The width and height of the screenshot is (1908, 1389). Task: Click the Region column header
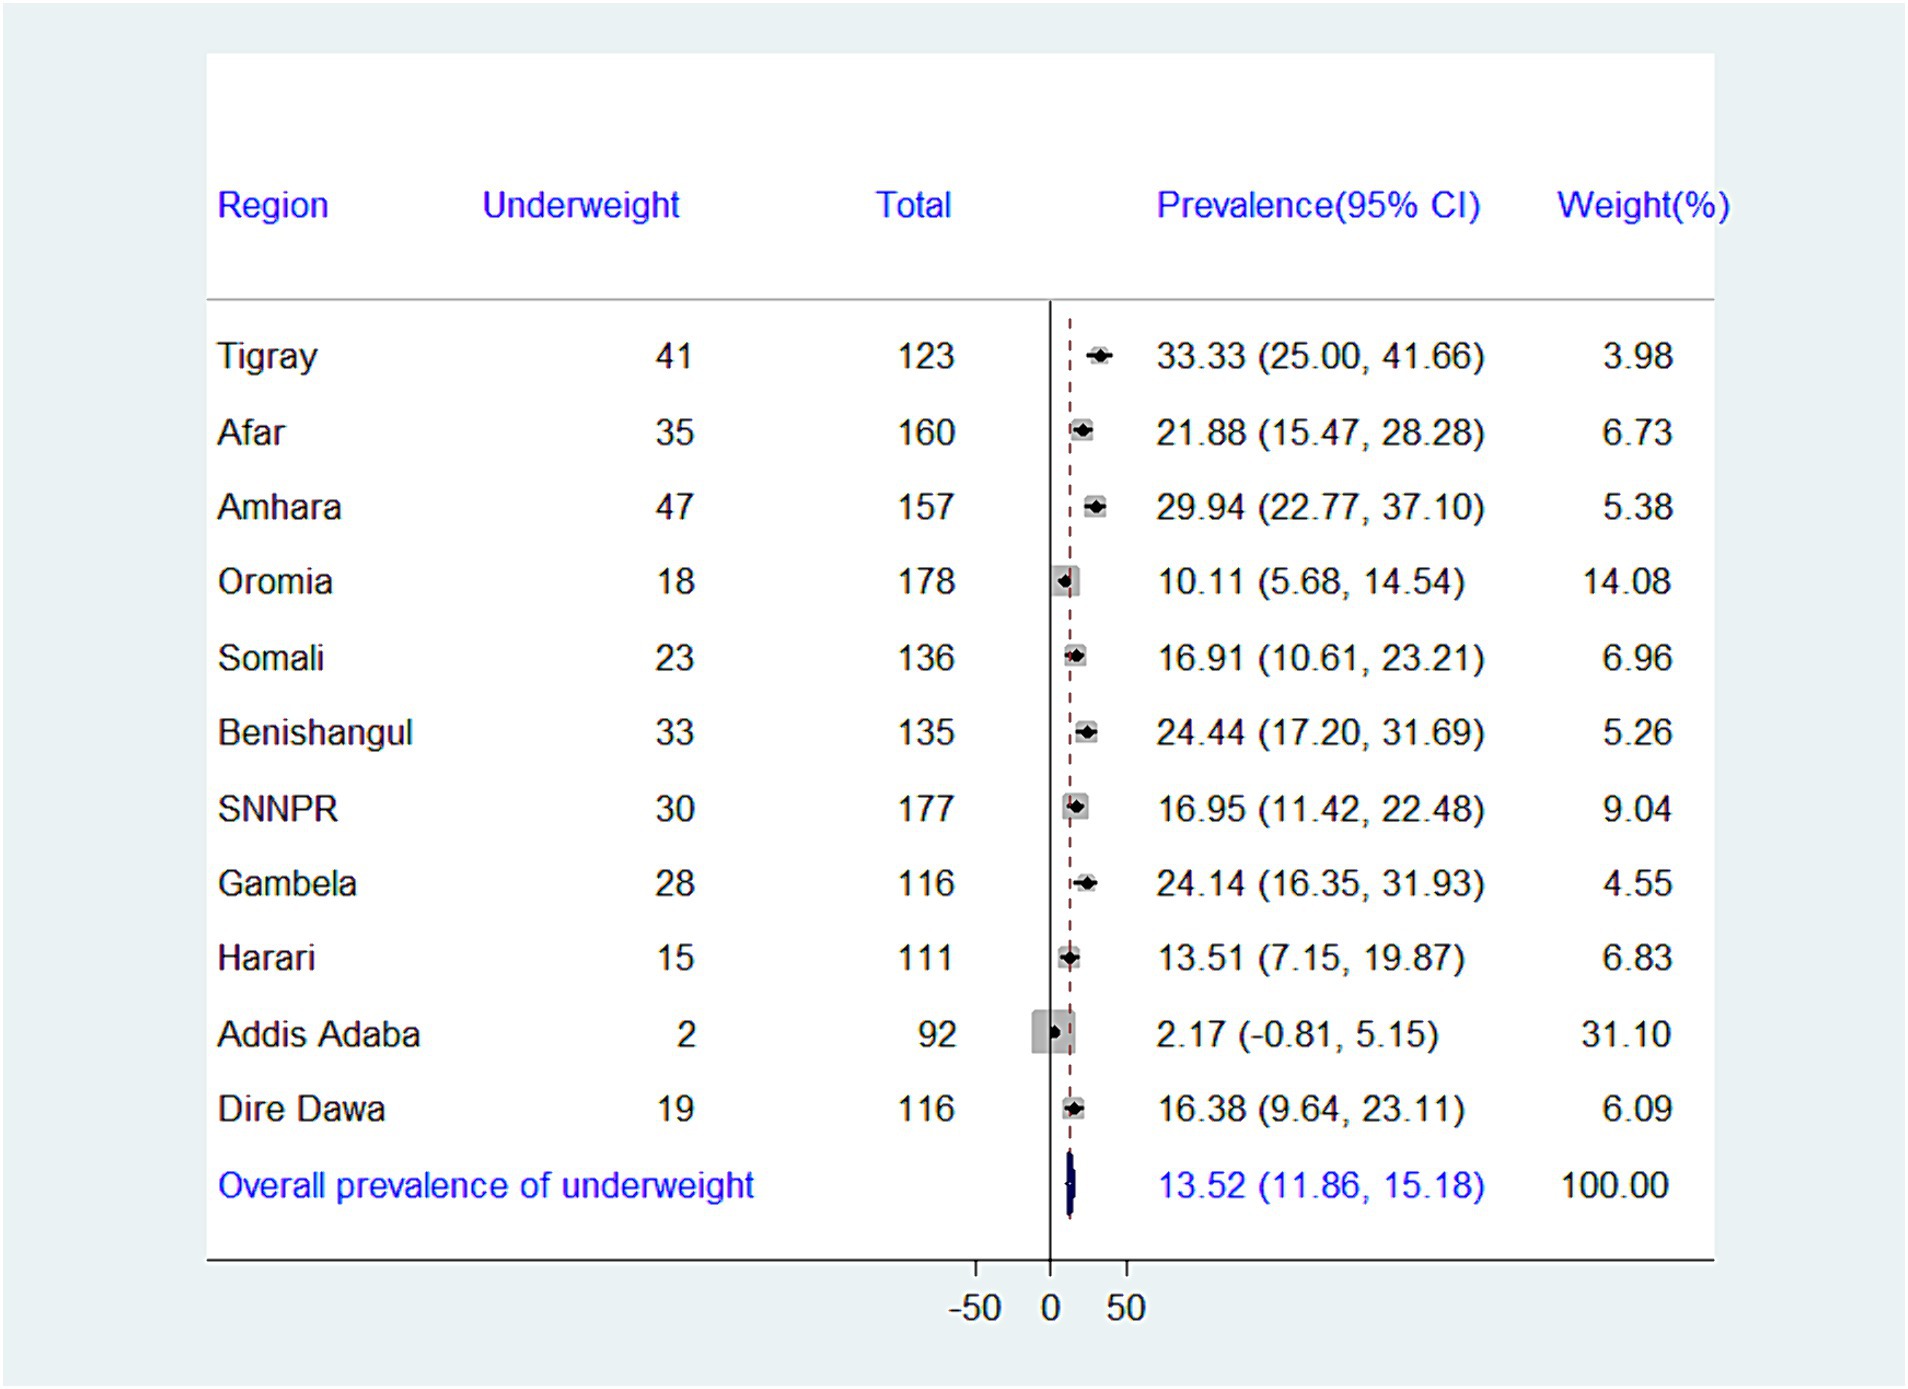(x=273, y=205)
